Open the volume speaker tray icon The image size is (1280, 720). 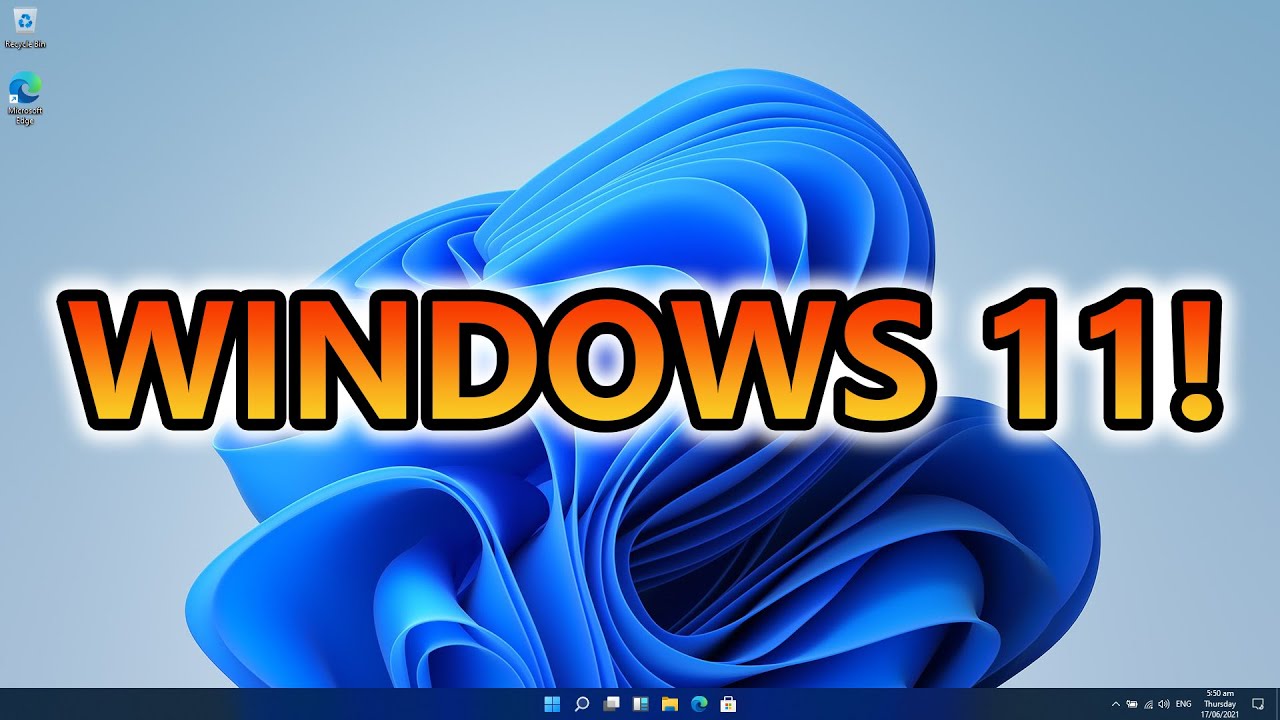pos(1164,704)
